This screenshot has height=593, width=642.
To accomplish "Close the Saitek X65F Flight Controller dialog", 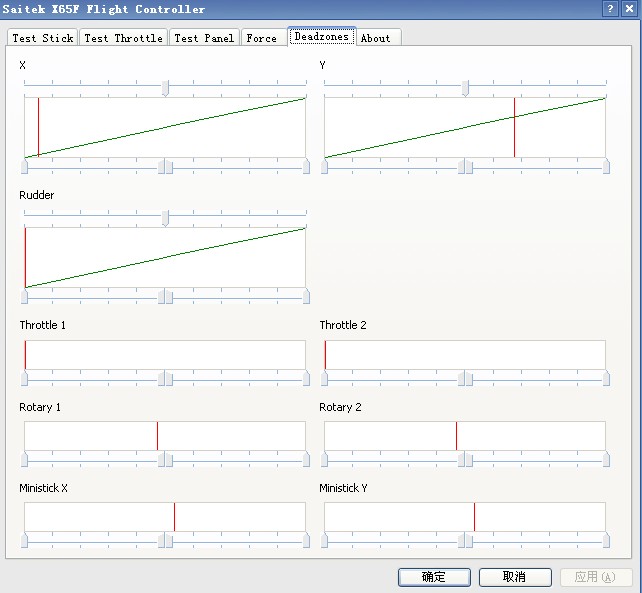I will pyautogui.click(x=629, y=9).
